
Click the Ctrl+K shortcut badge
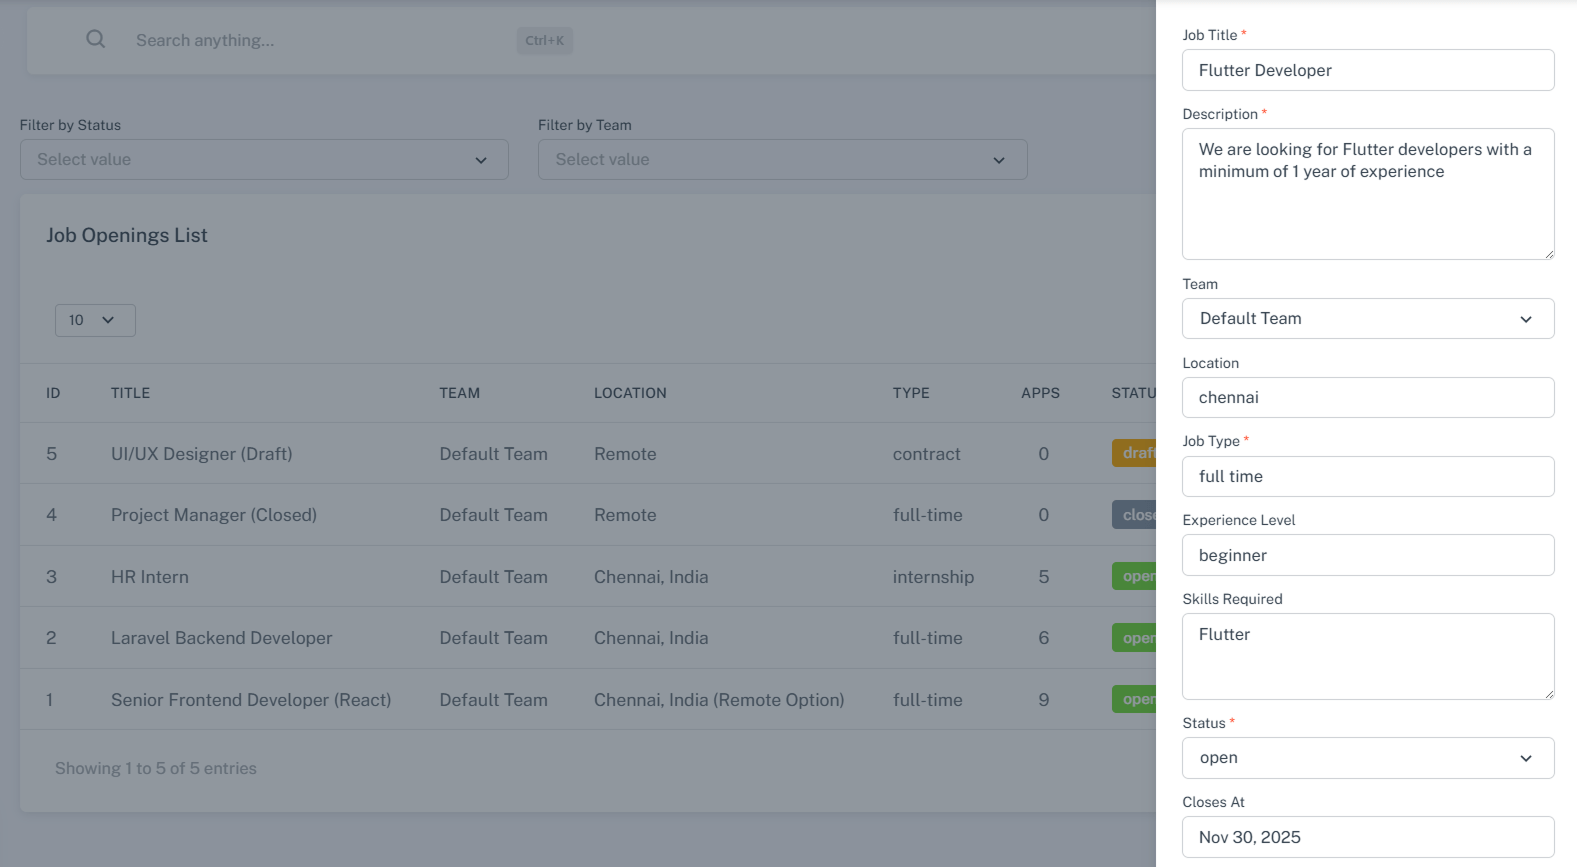click(x=544, y=41)
